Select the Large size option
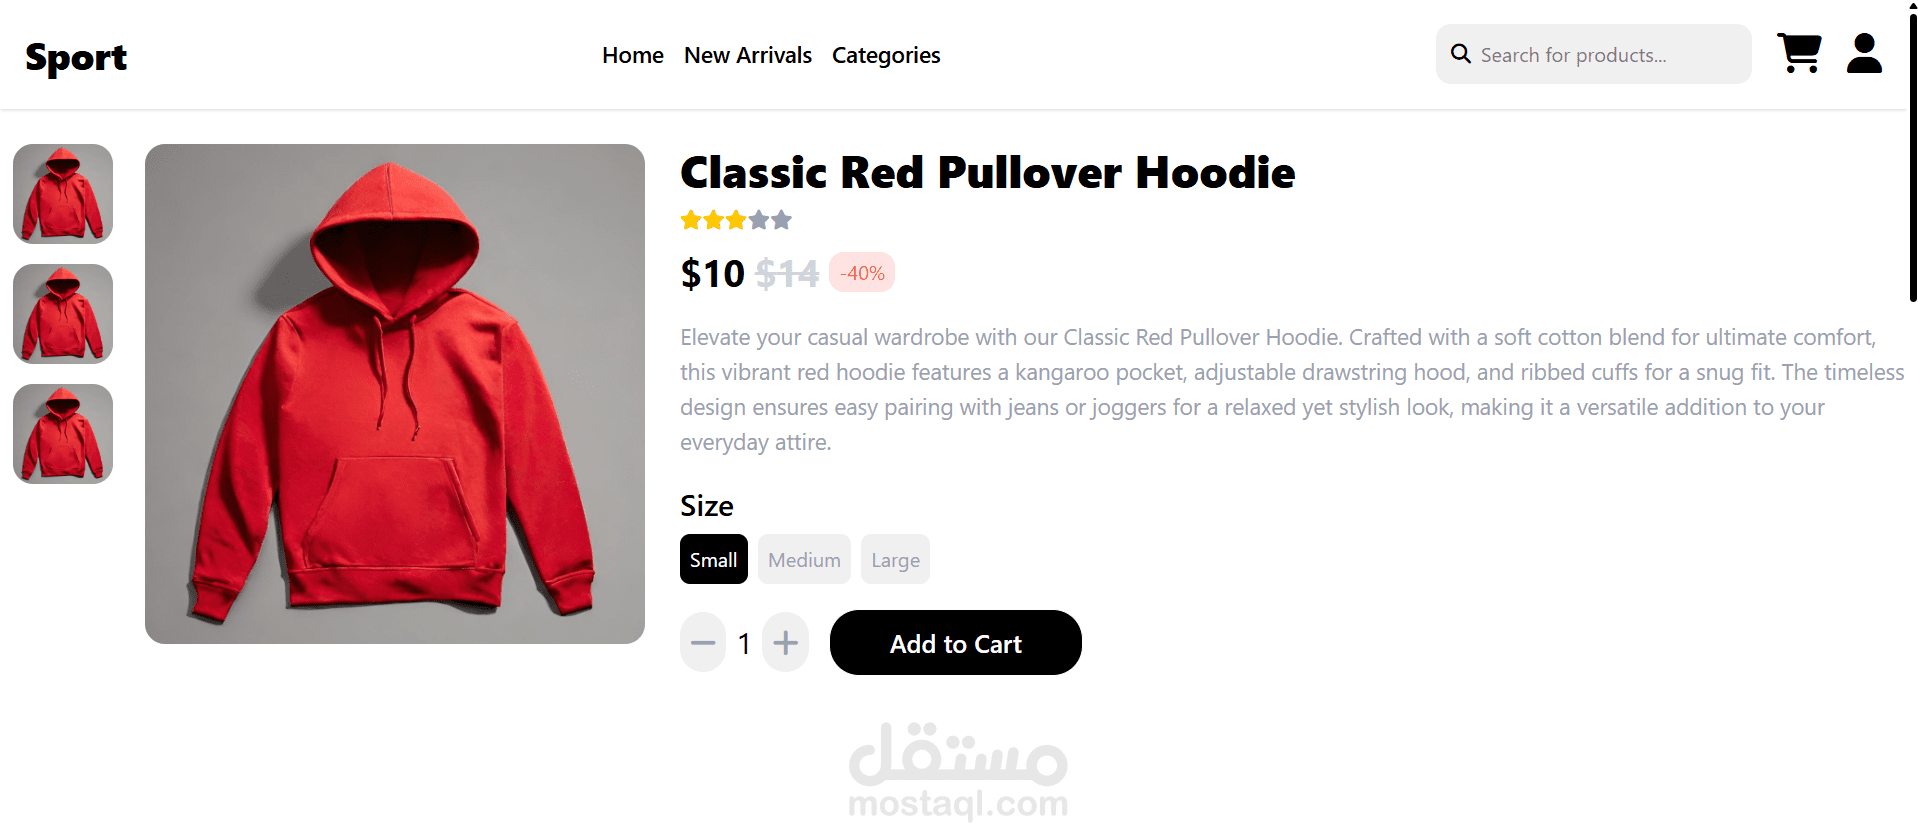 pyautogui.click(x=895, y=559)
